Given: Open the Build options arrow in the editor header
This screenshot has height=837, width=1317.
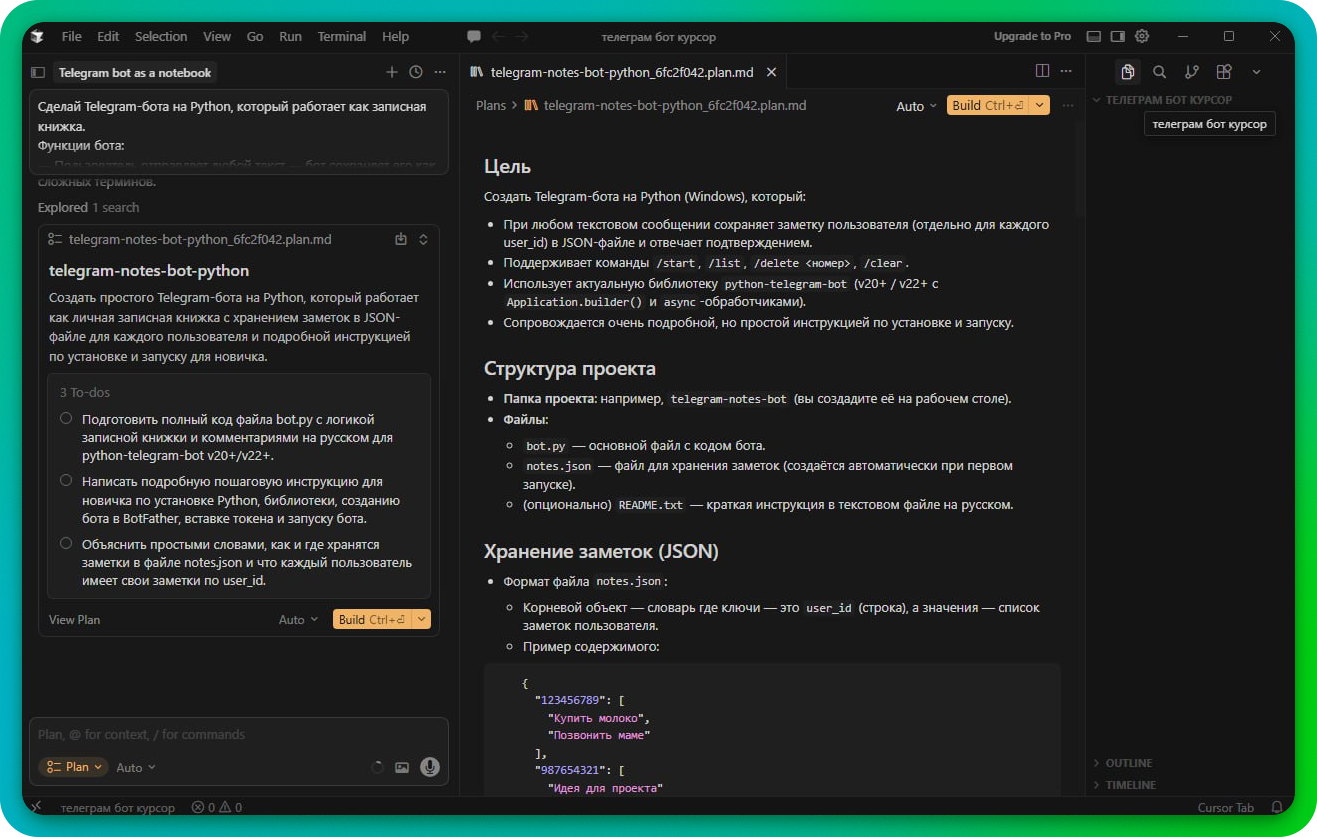Looking at the screenshot, I should tap(1040, 106).
